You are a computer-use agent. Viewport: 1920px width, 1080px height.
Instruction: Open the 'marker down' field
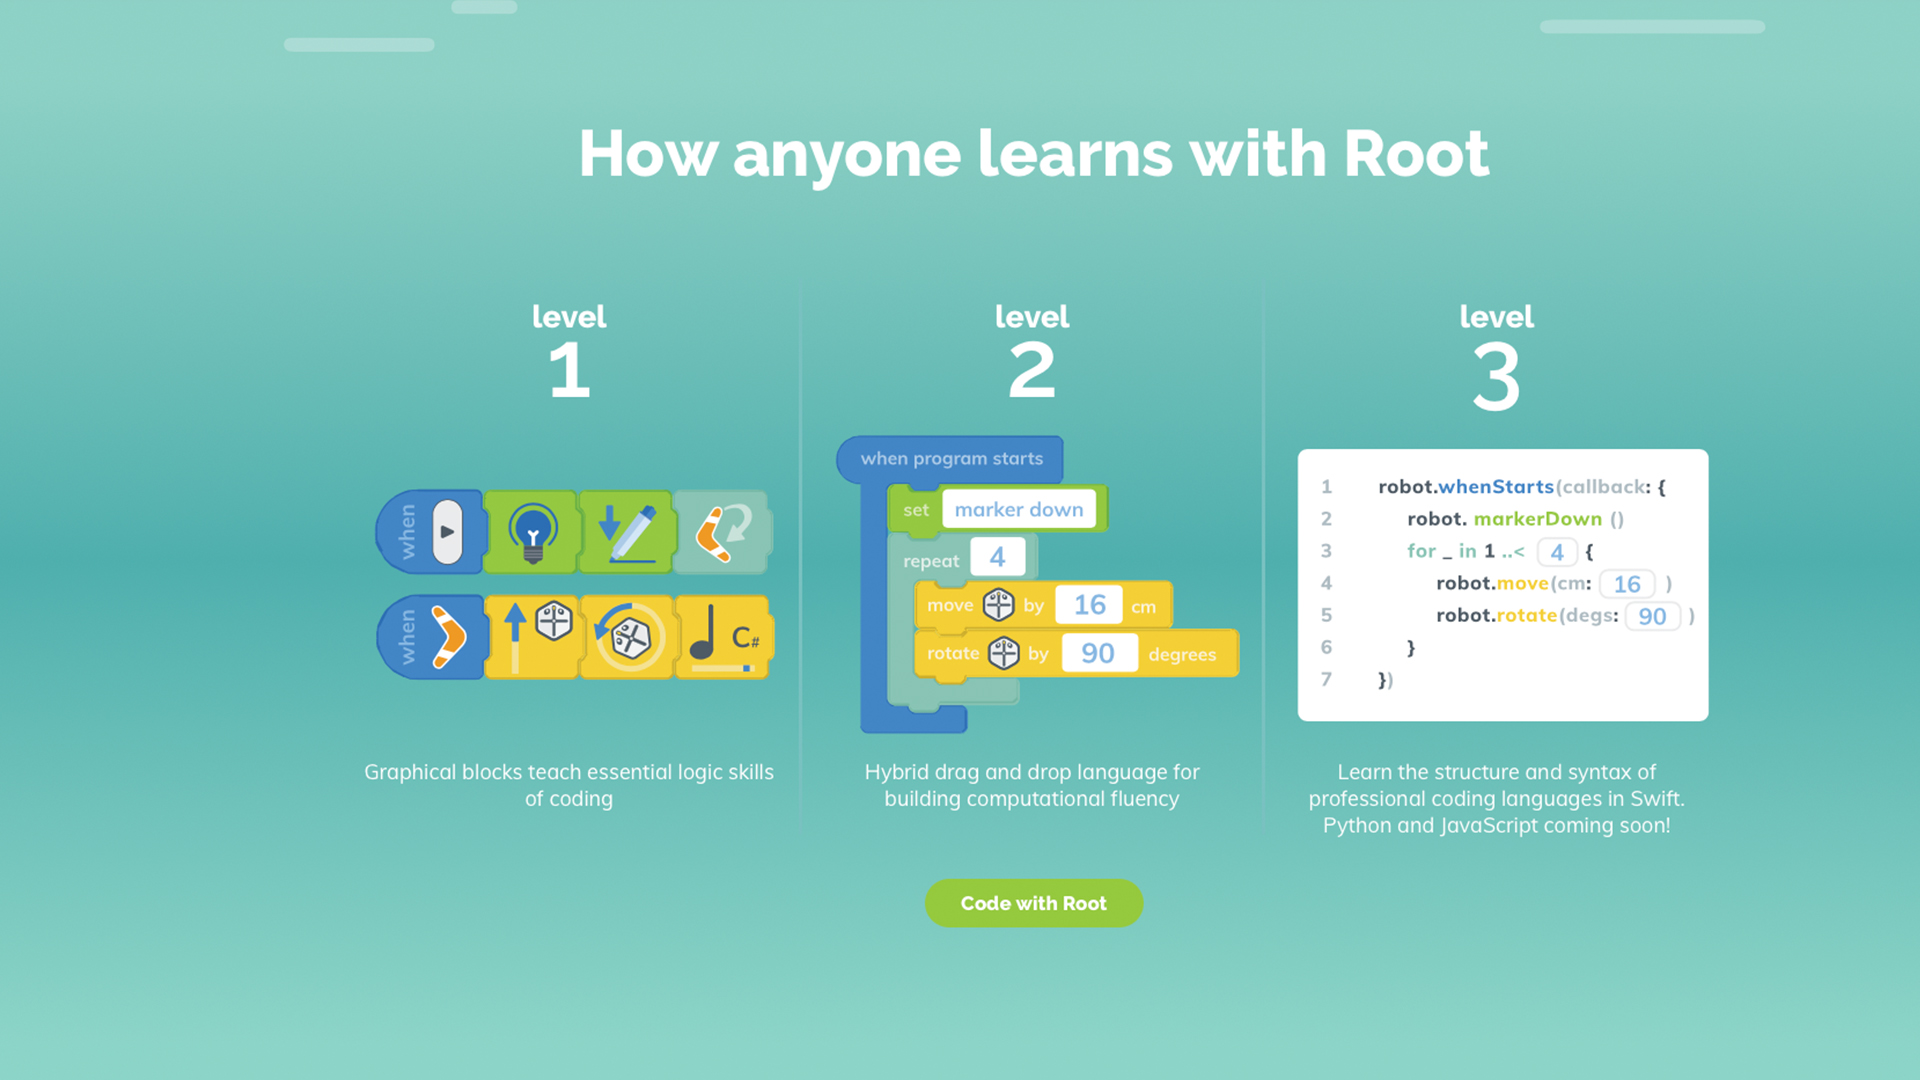click(1019, 509)
